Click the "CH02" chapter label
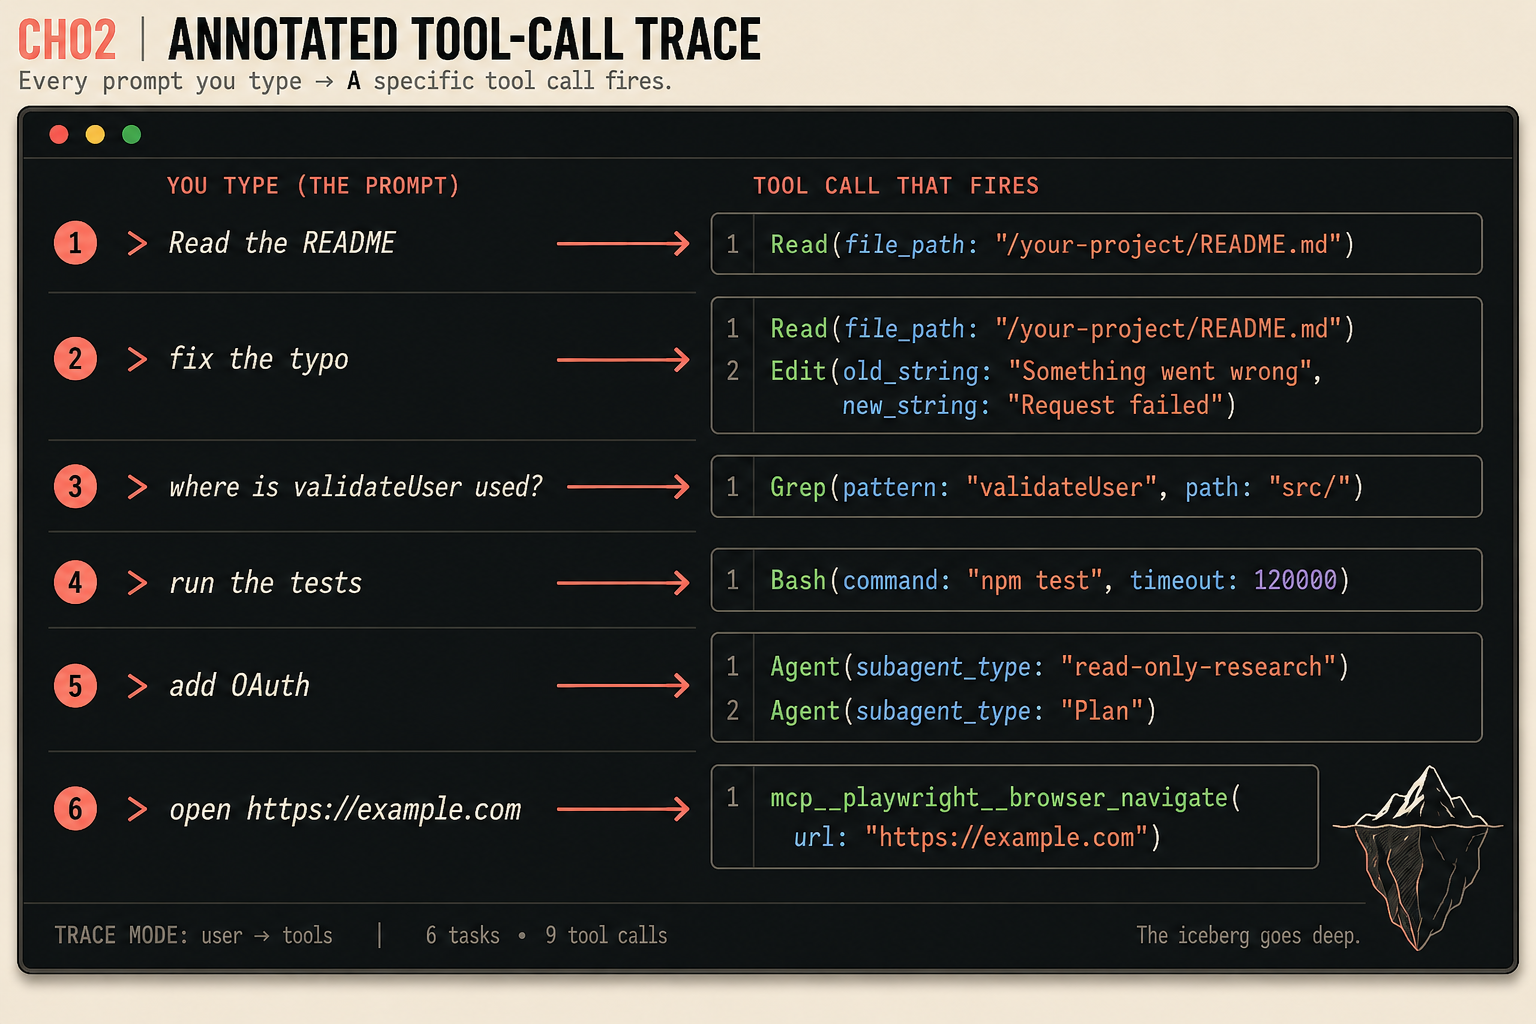 pyautogui.click(x=67, y=41)
